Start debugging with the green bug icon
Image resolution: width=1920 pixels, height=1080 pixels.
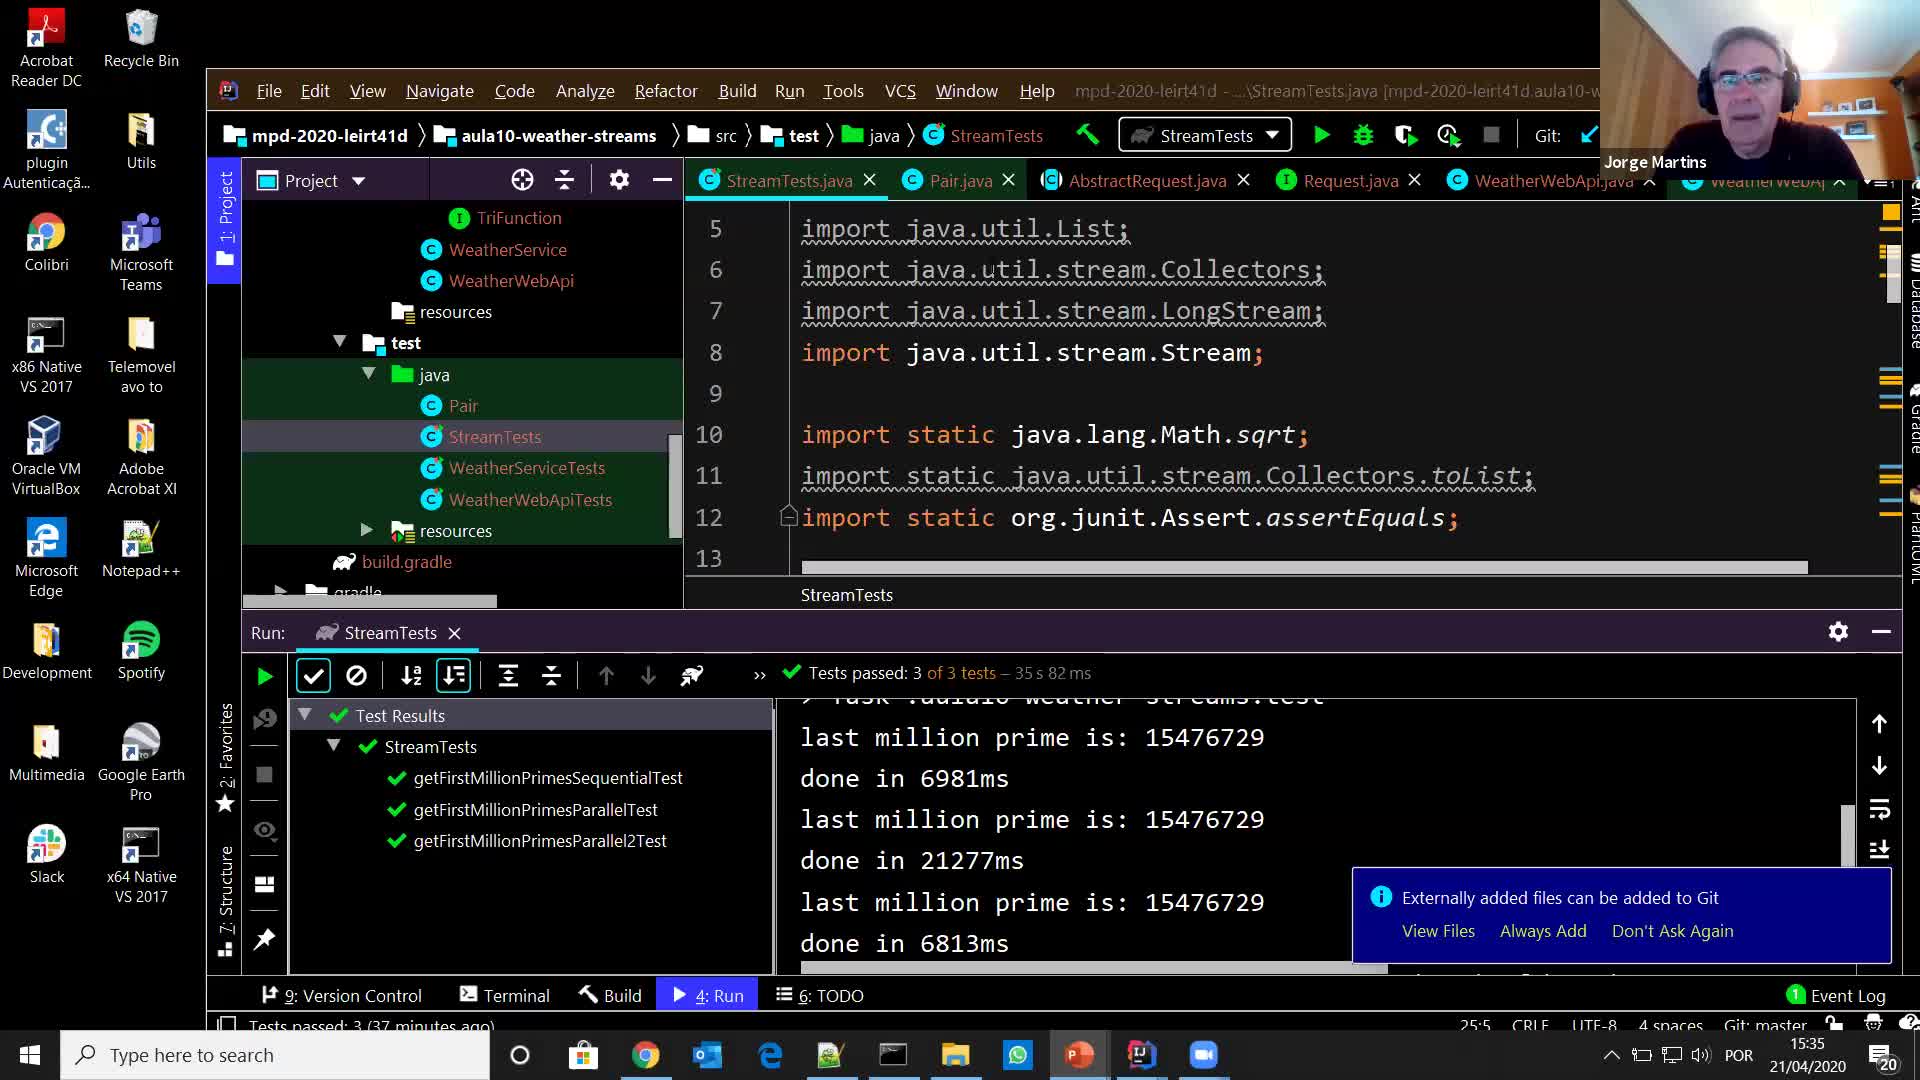(x=1363, y=135)
